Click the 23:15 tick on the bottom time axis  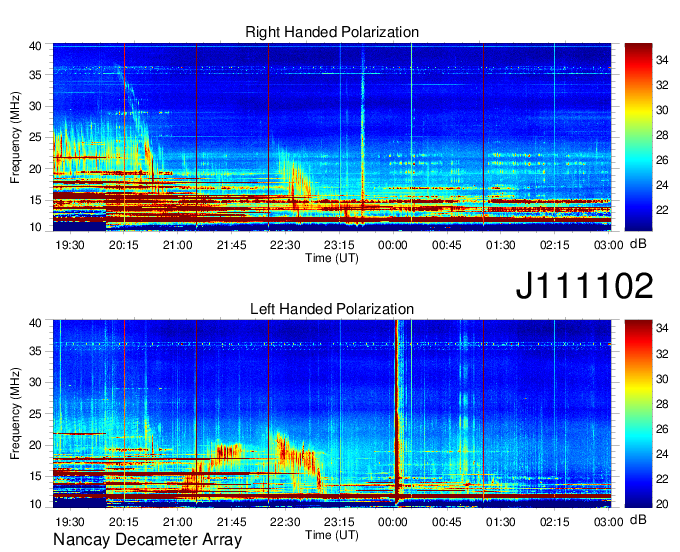339,522
